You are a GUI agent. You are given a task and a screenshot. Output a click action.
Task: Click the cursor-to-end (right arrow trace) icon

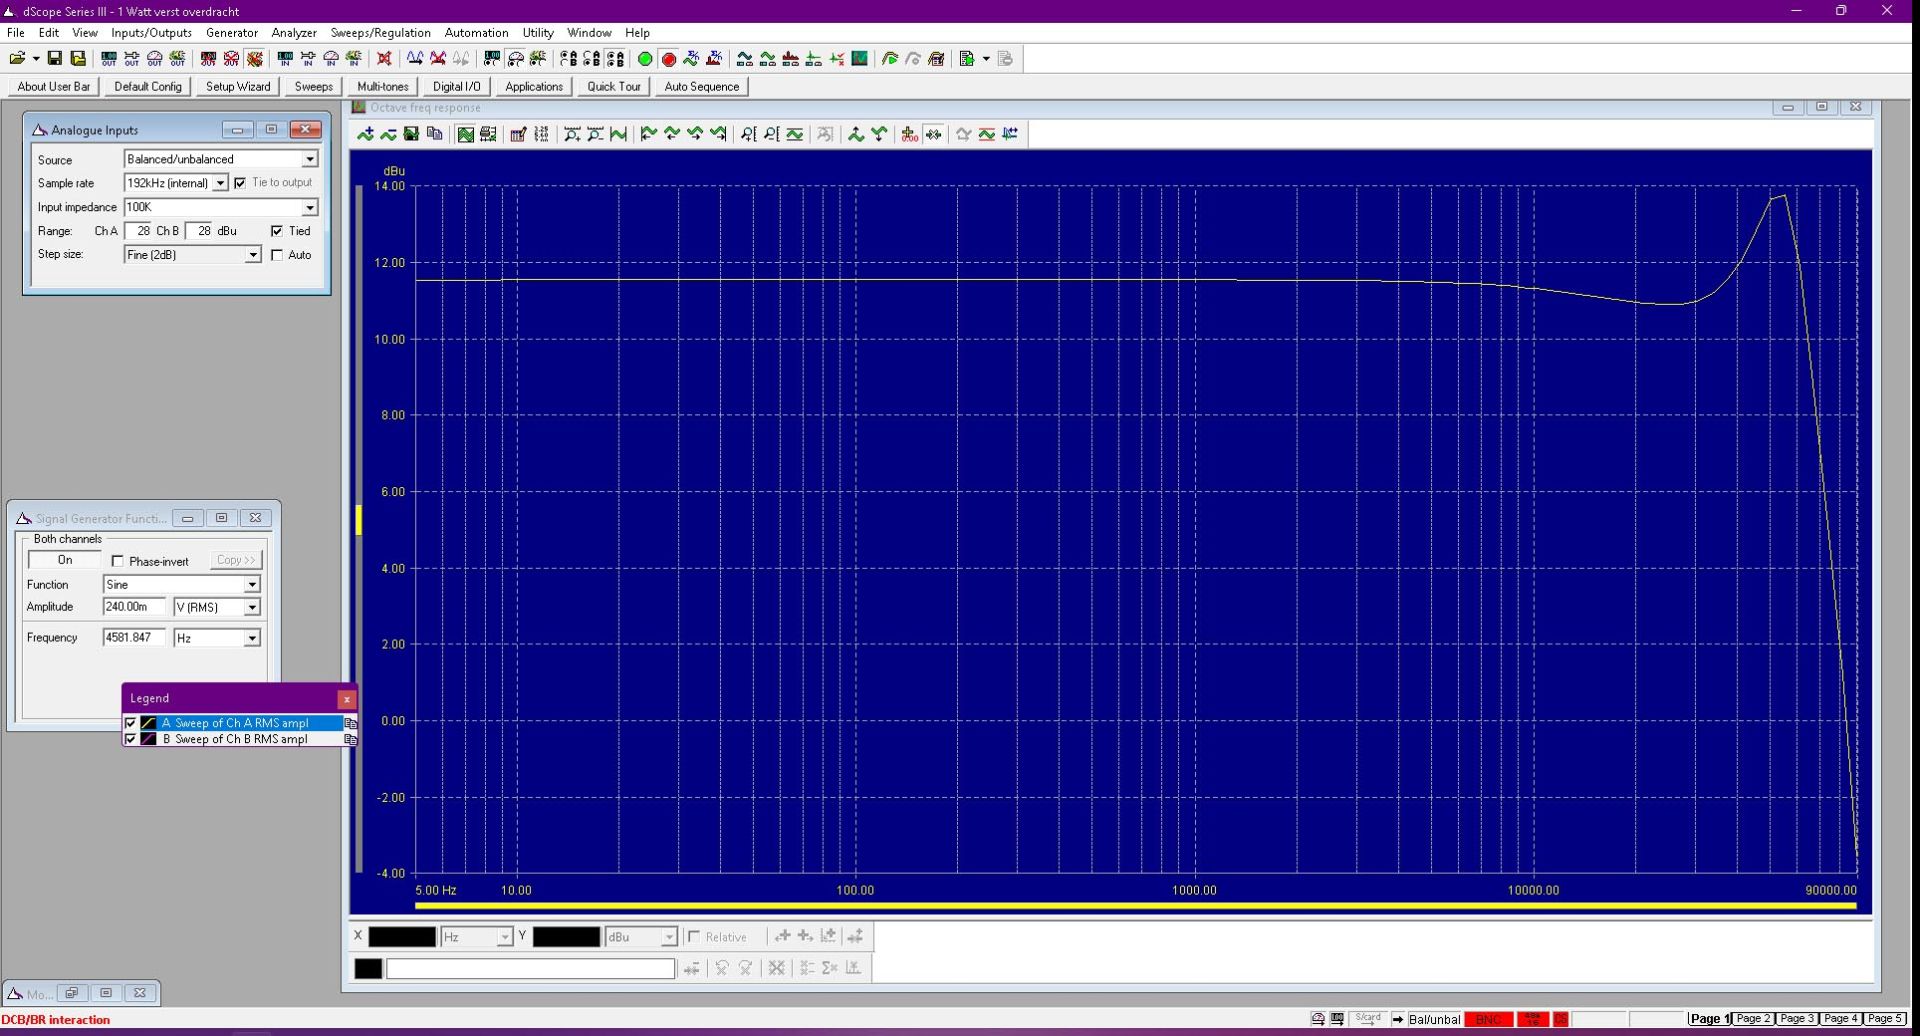[718, 134]
